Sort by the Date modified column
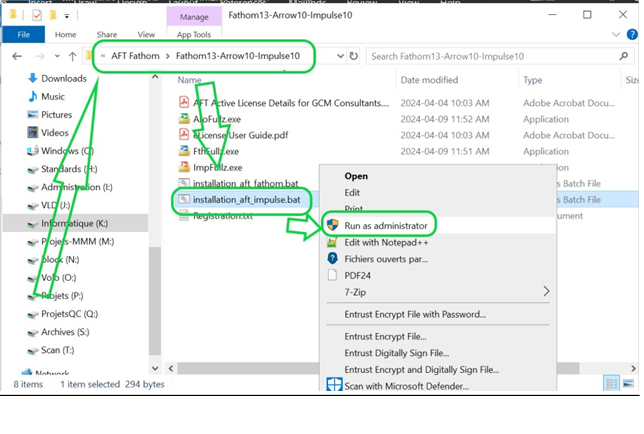The height and width of the screenshot is (434, 644). pos(429,80)
